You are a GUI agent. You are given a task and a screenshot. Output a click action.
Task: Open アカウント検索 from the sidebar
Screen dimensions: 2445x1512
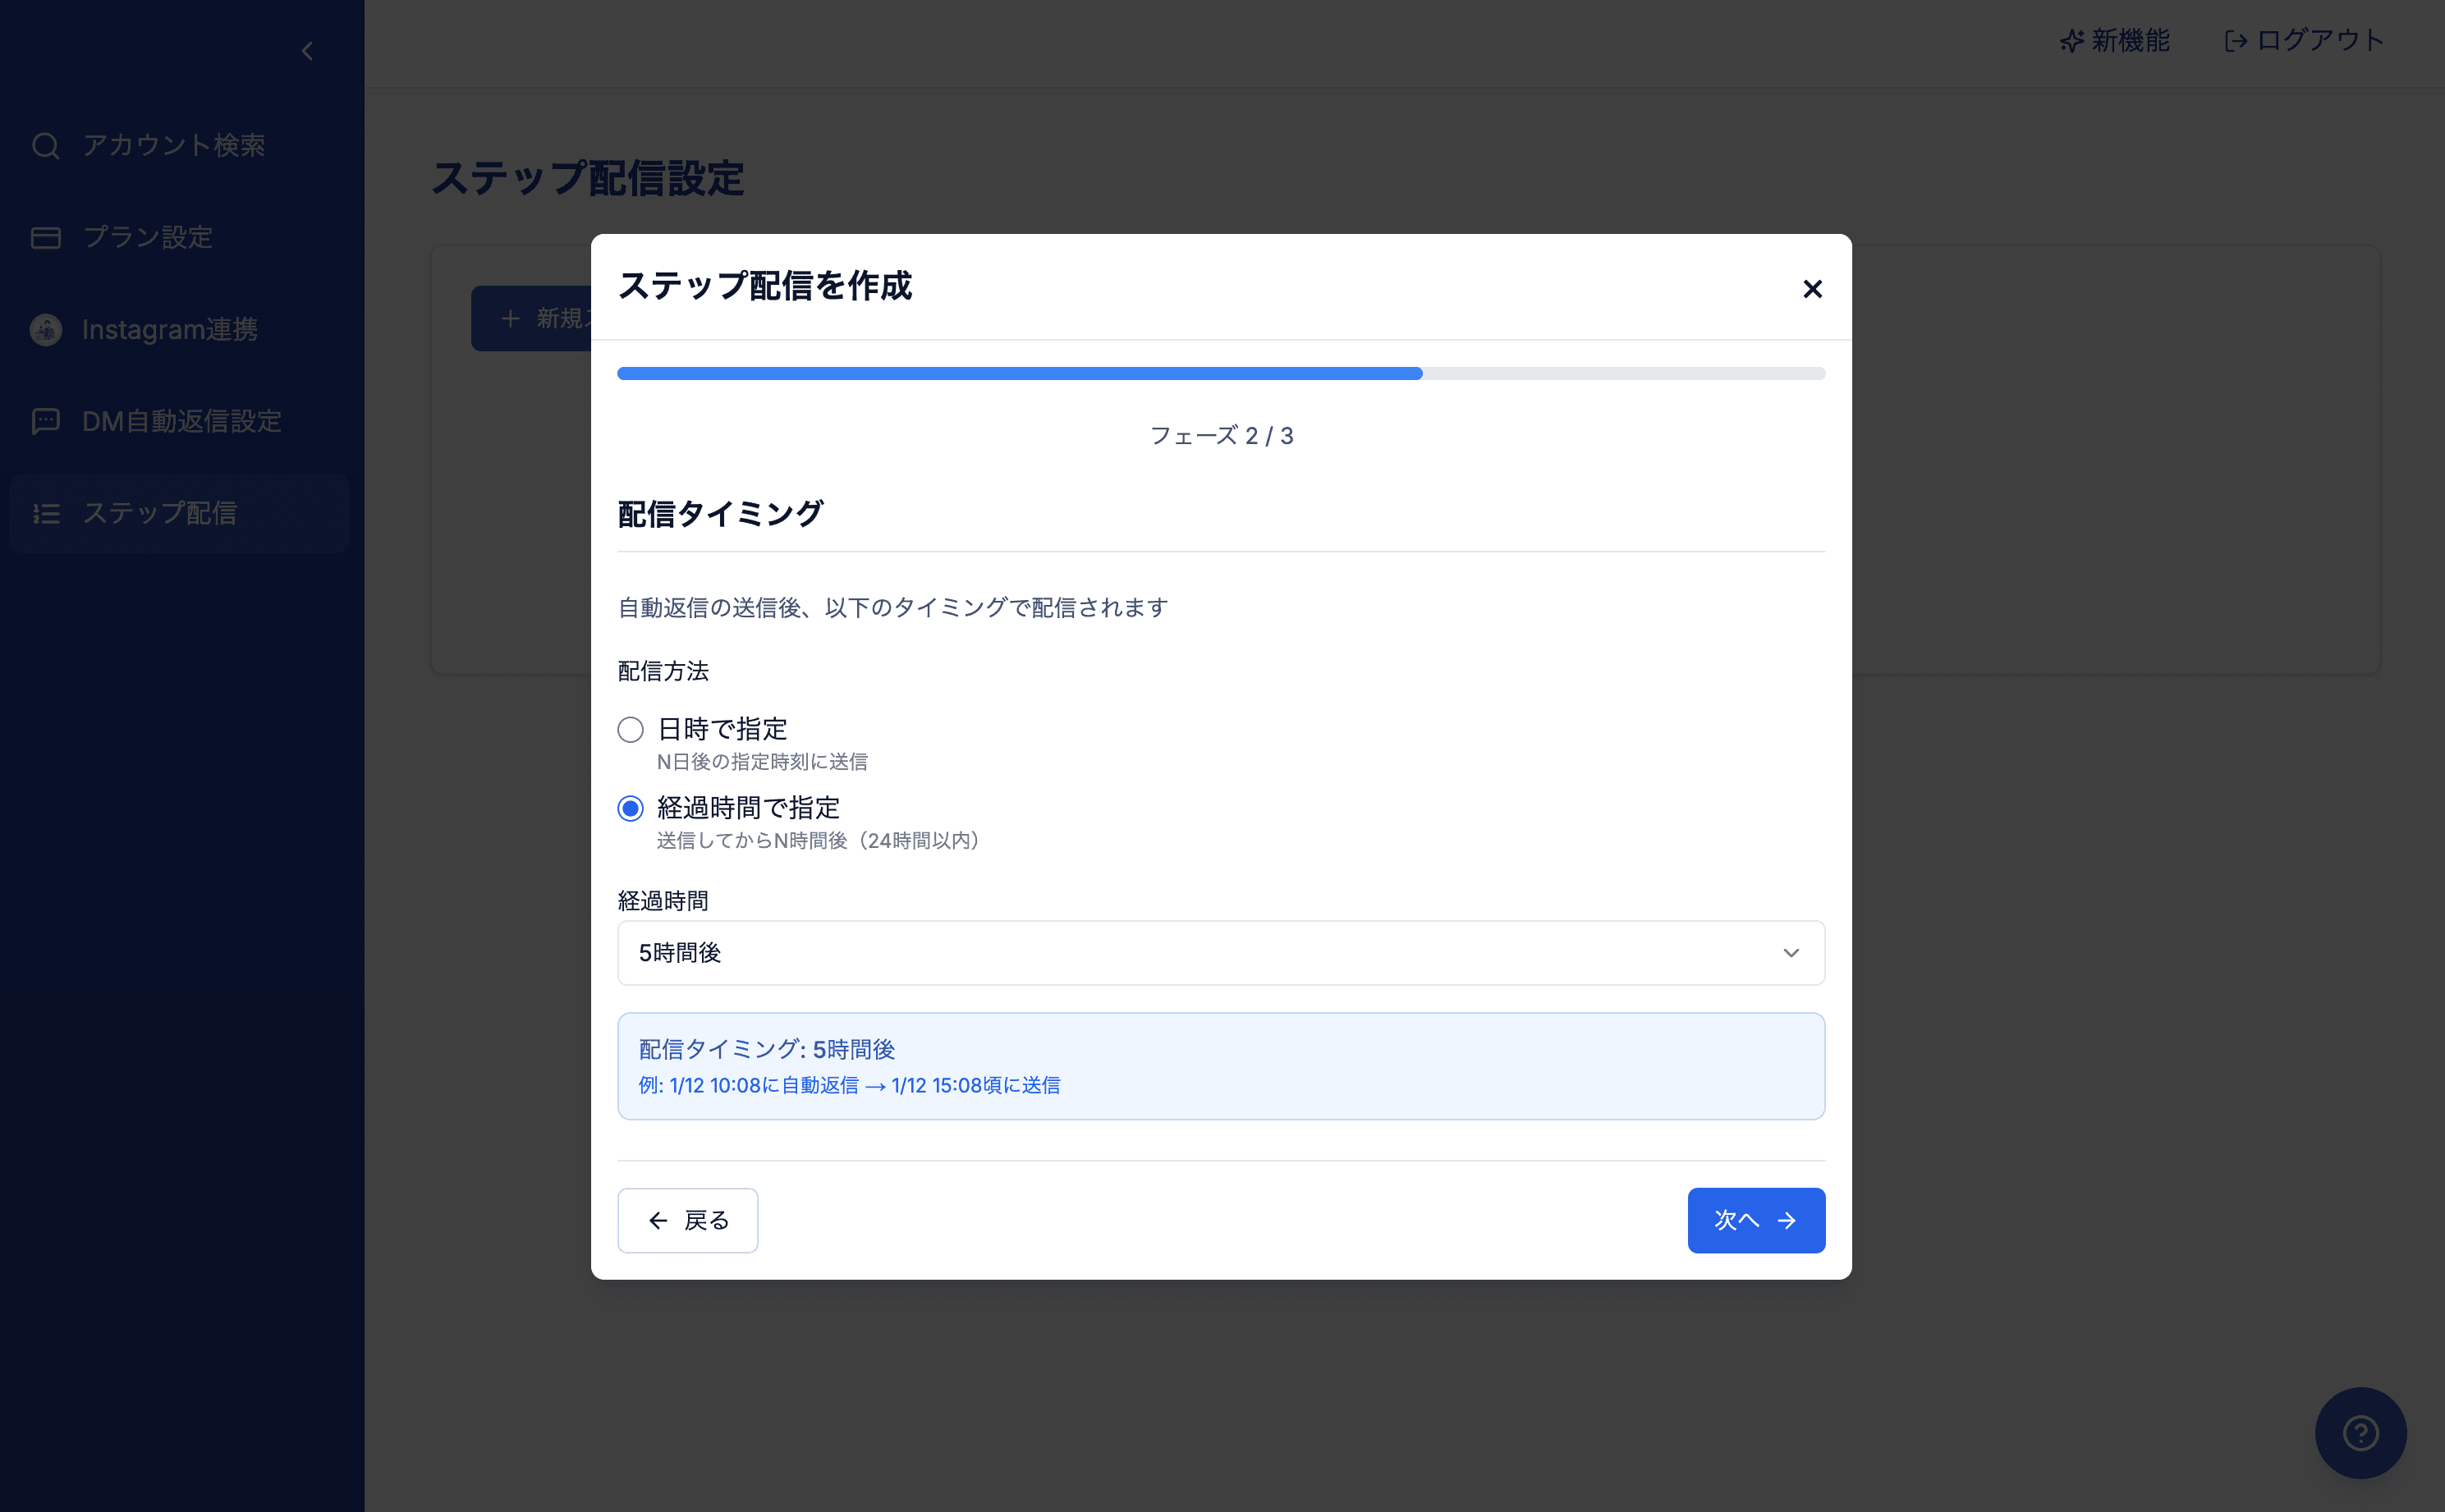point(174,145)
